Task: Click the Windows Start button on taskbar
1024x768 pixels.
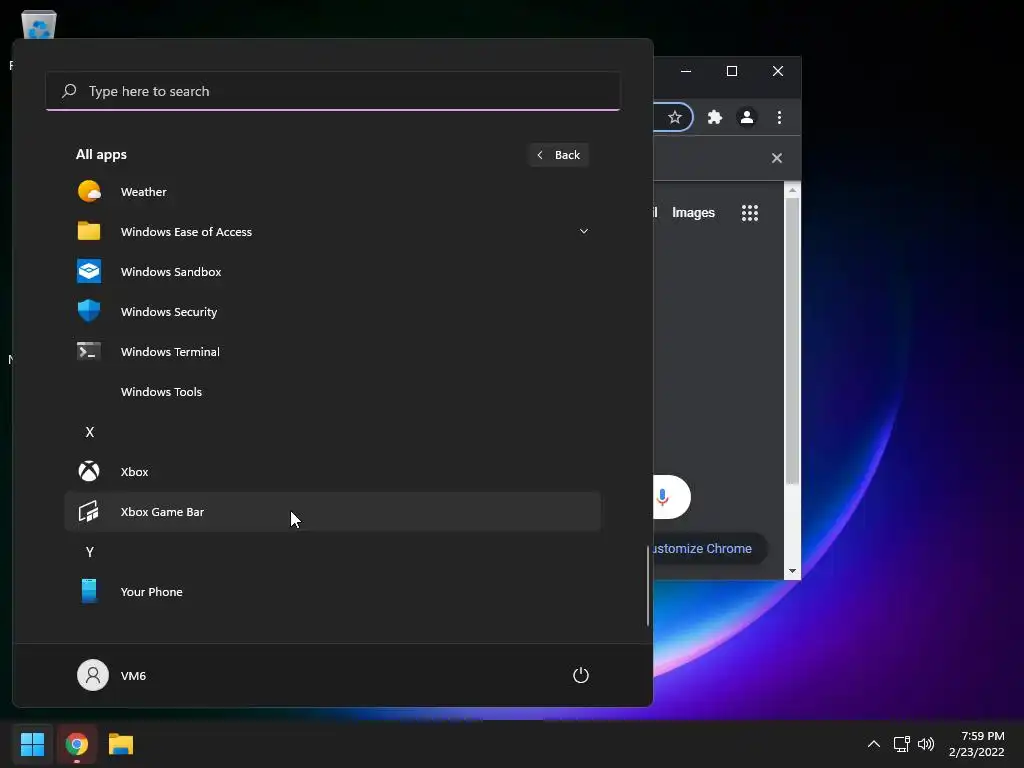Action: [32, 744]
